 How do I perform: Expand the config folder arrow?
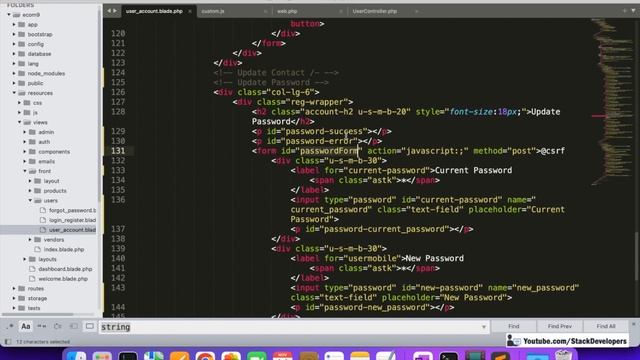[x=14, y=44]
